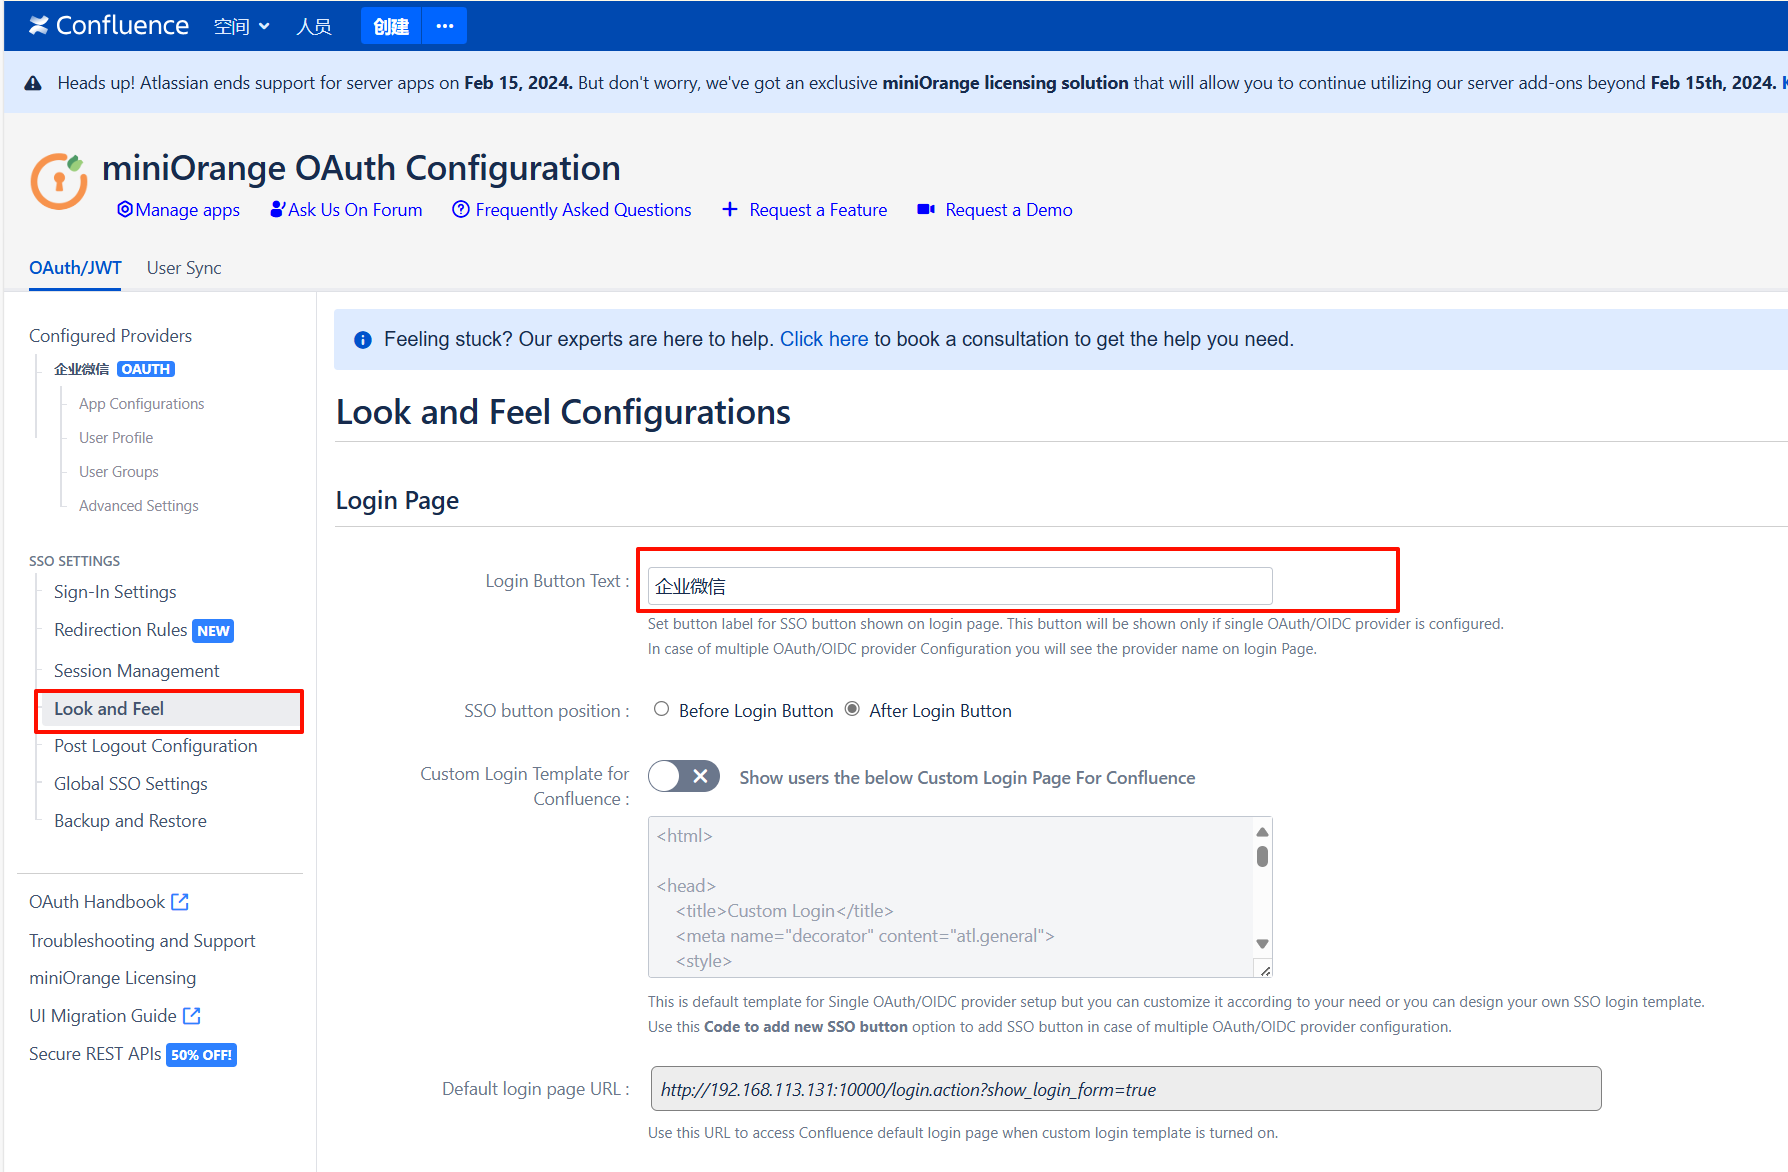1788x1172 pixels.
Task: Open User Groups under 企业微信
Action: coord(119,472)
